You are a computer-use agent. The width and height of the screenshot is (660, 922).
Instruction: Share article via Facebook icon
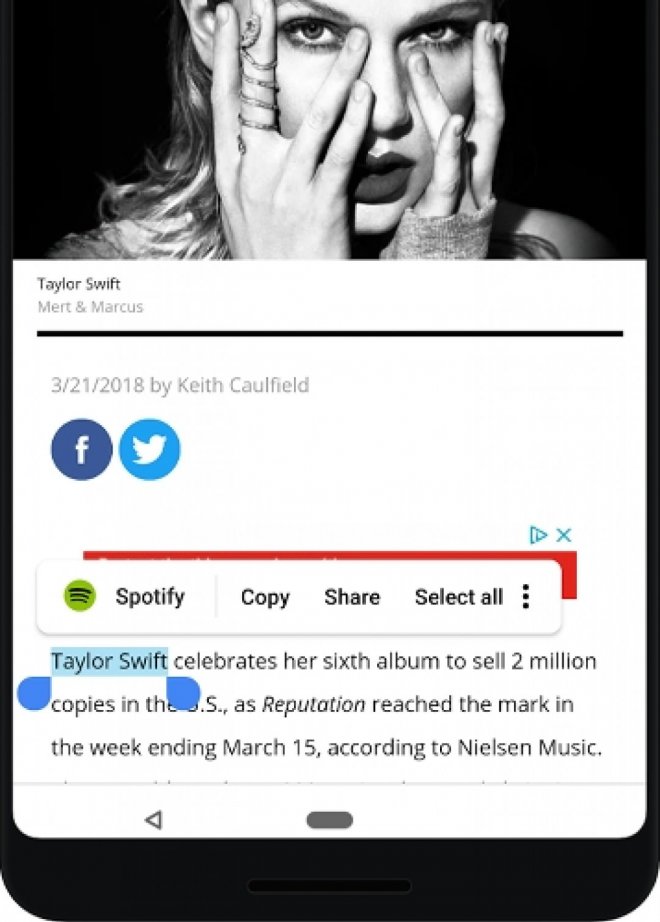pyautogui.click(x=81, y=450)
